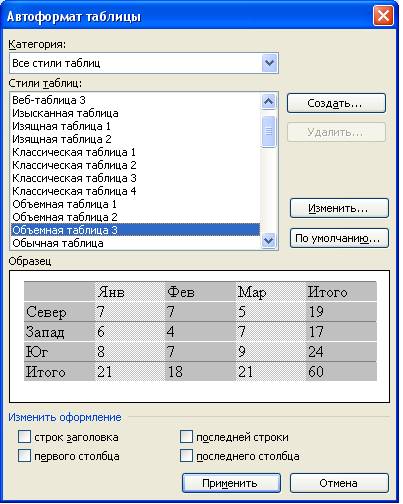Click the Применить button
The height and width of the screenshot is (504, 403).
231,483
